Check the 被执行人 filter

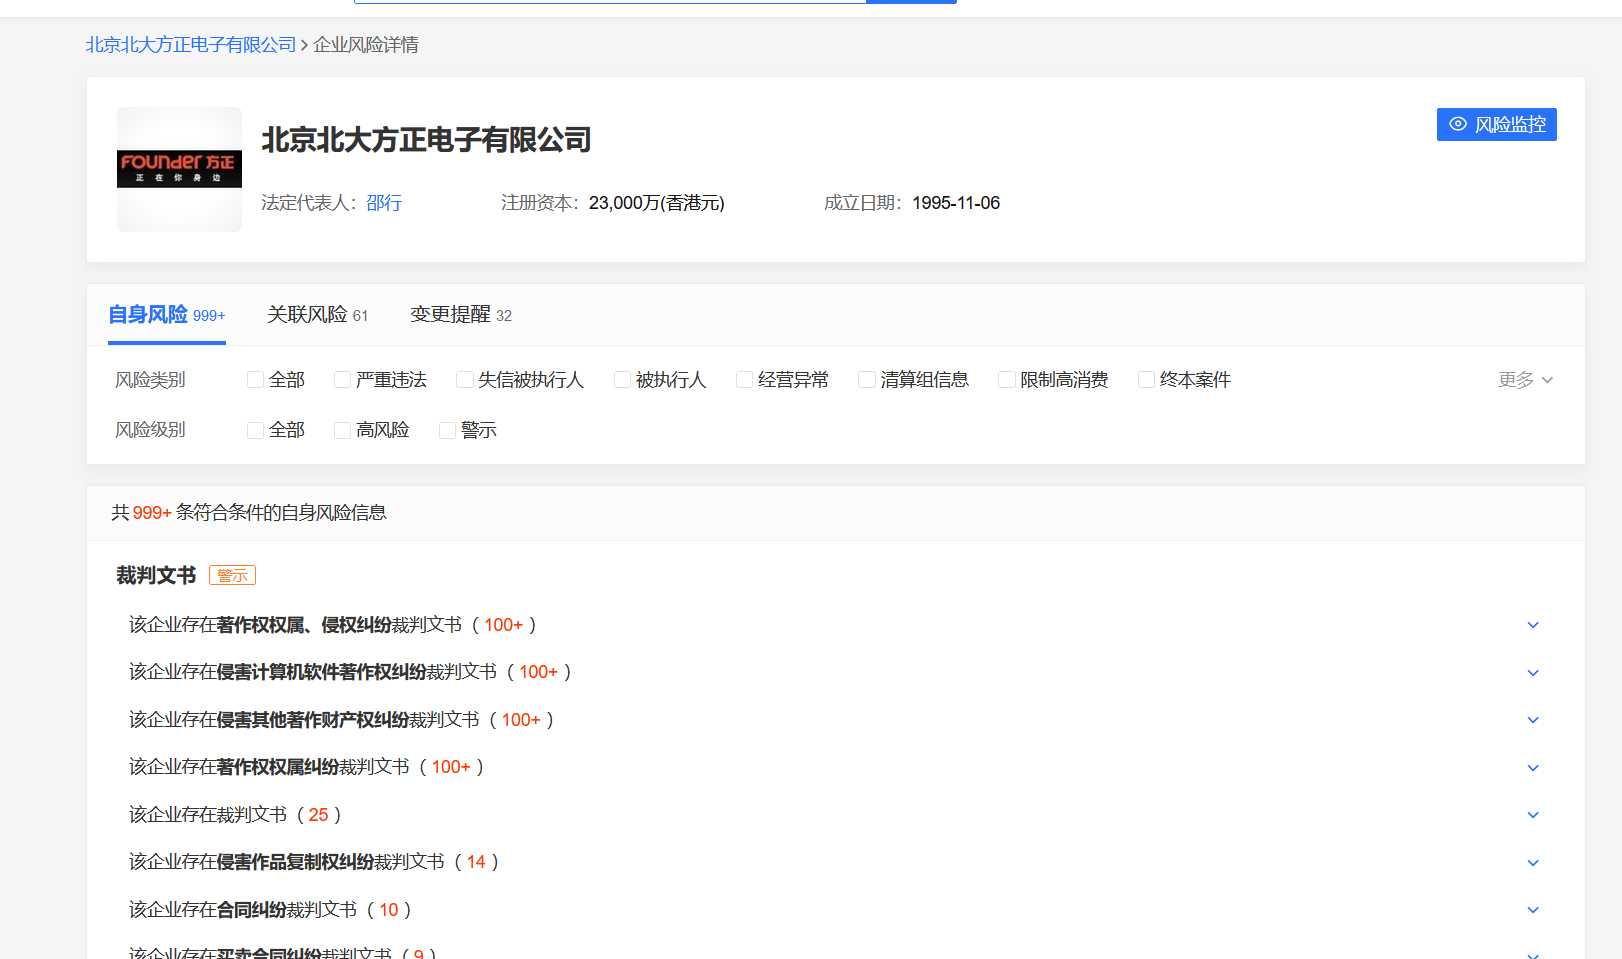(622, 380)
